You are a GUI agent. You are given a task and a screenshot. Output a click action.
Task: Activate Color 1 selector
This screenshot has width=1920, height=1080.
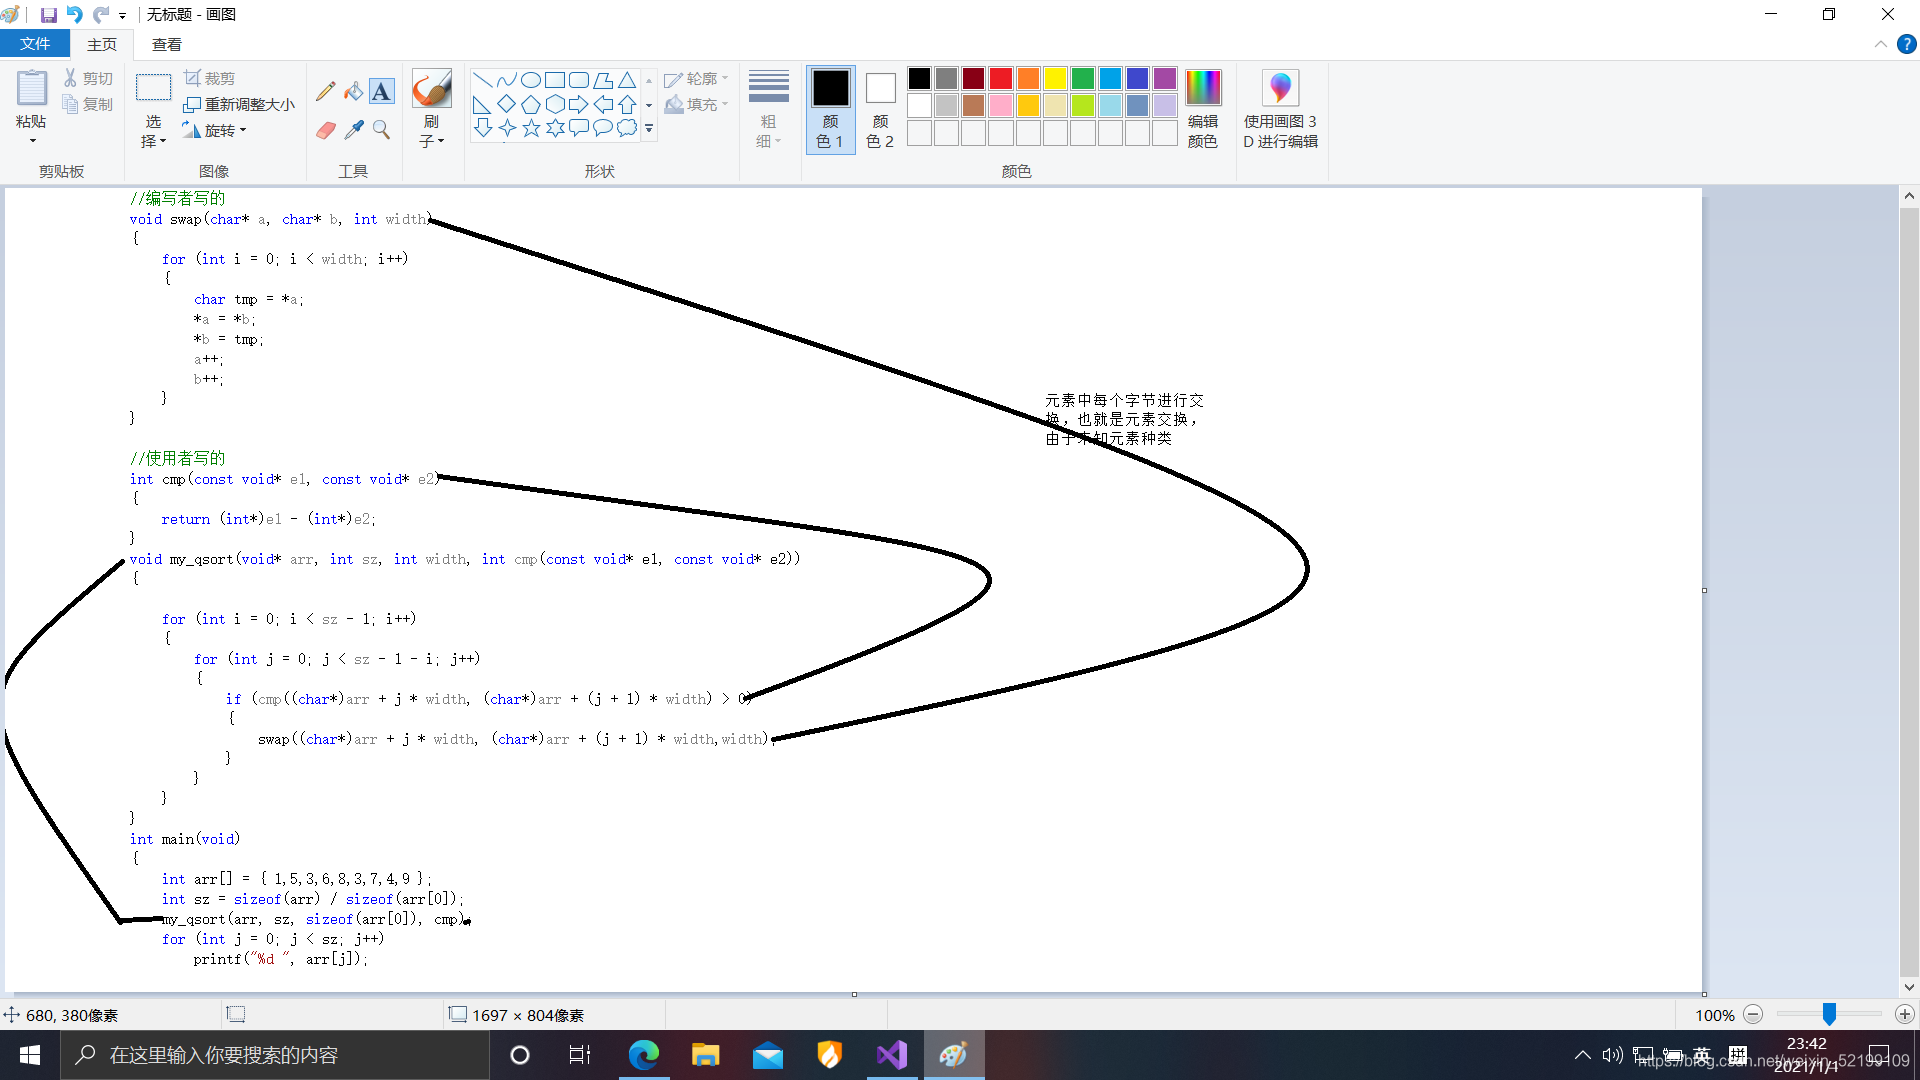pos(830,108)
